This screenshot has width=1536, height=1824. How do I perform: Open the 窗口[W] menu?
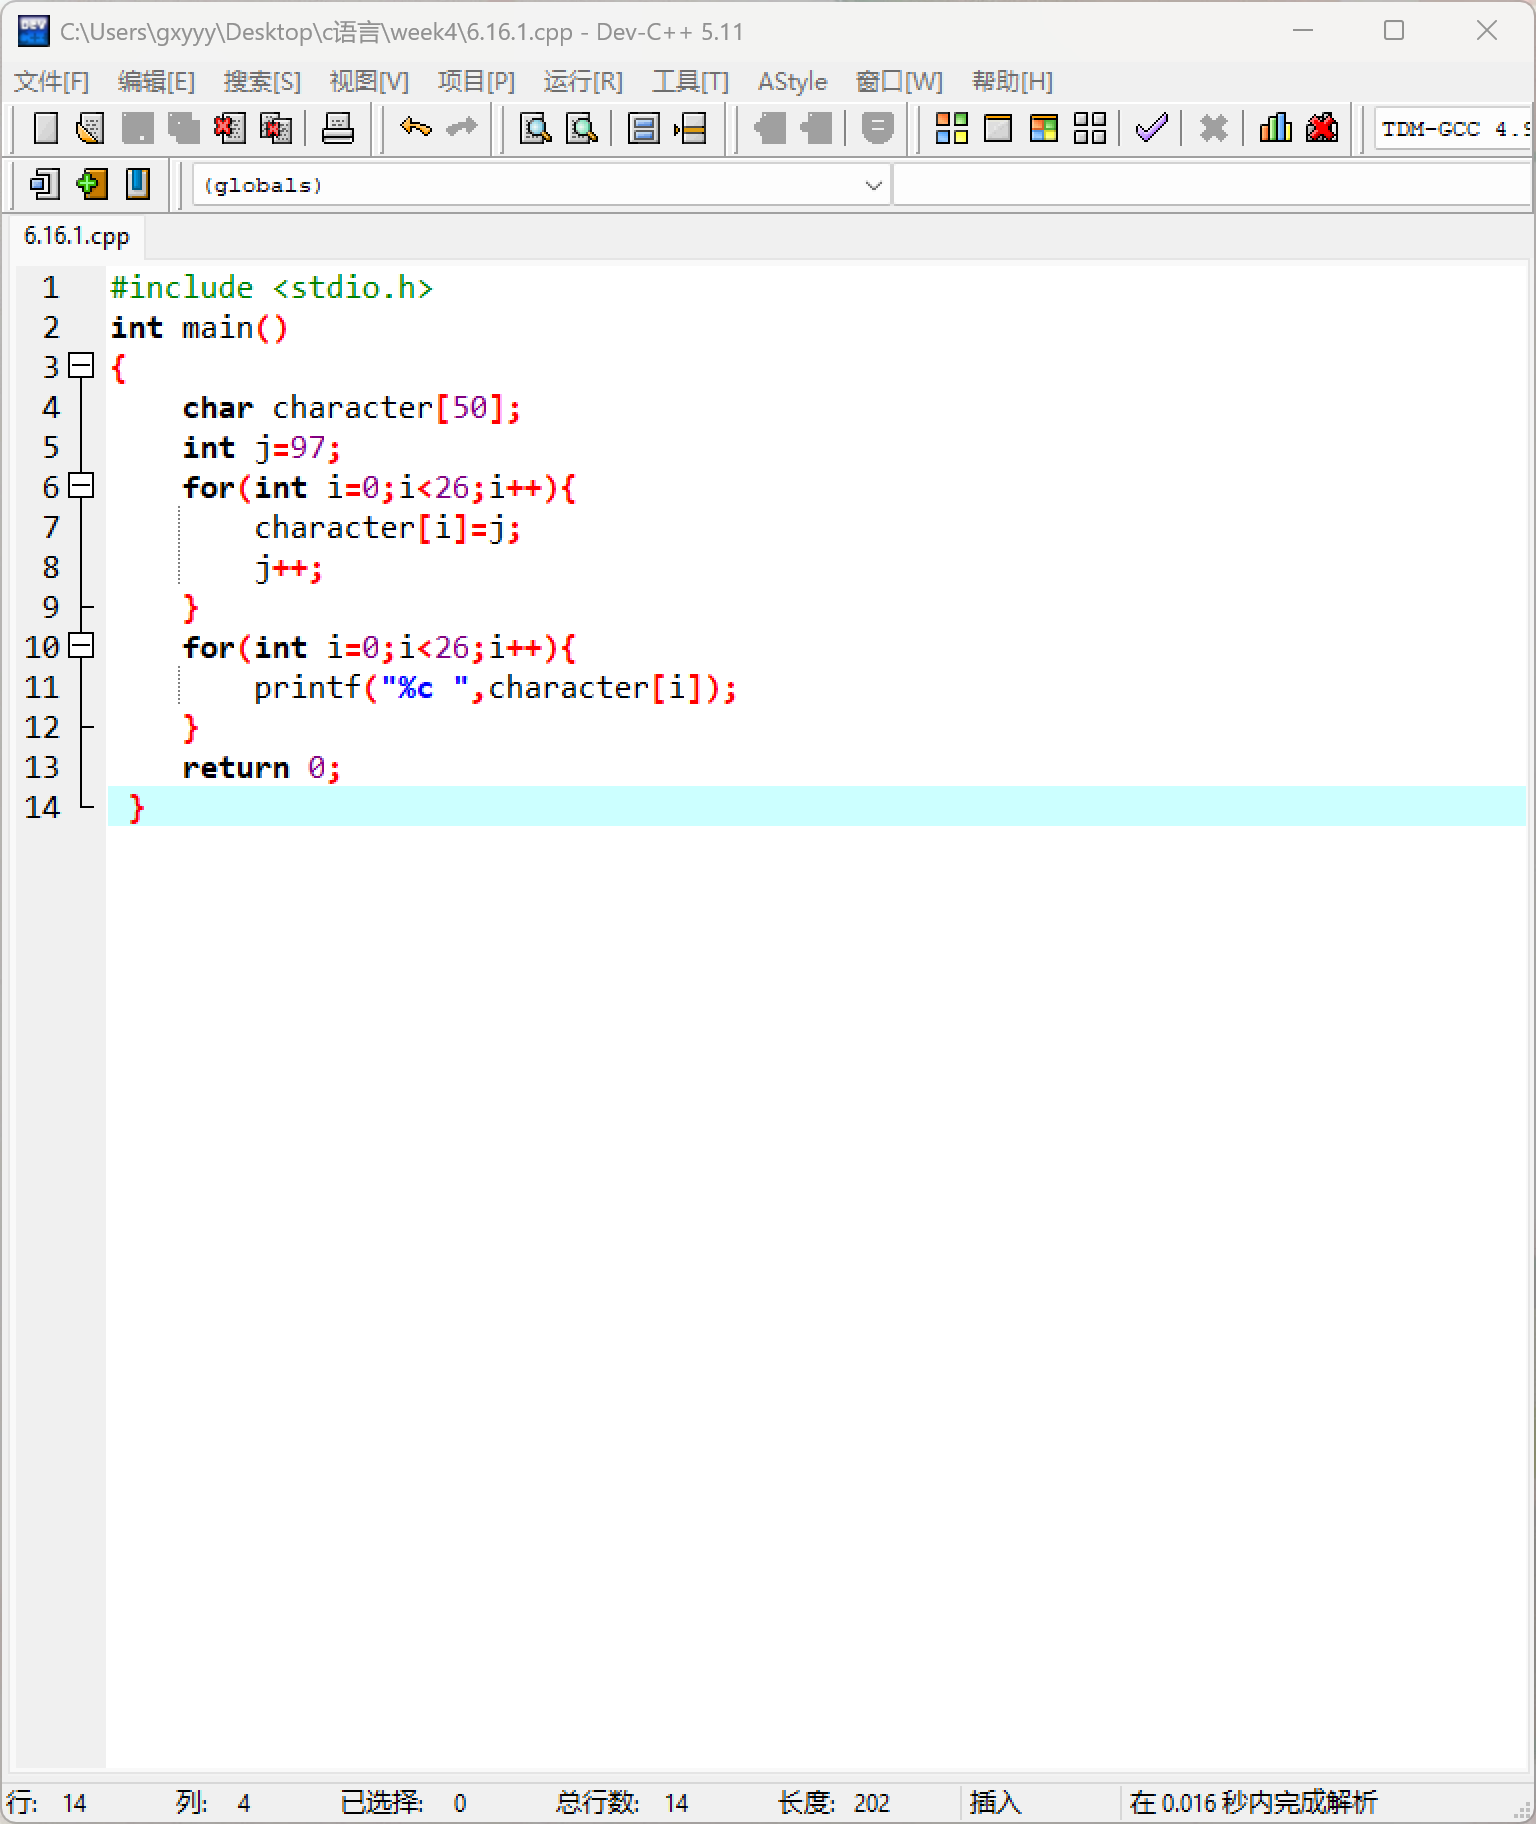(x=899, y=81)
